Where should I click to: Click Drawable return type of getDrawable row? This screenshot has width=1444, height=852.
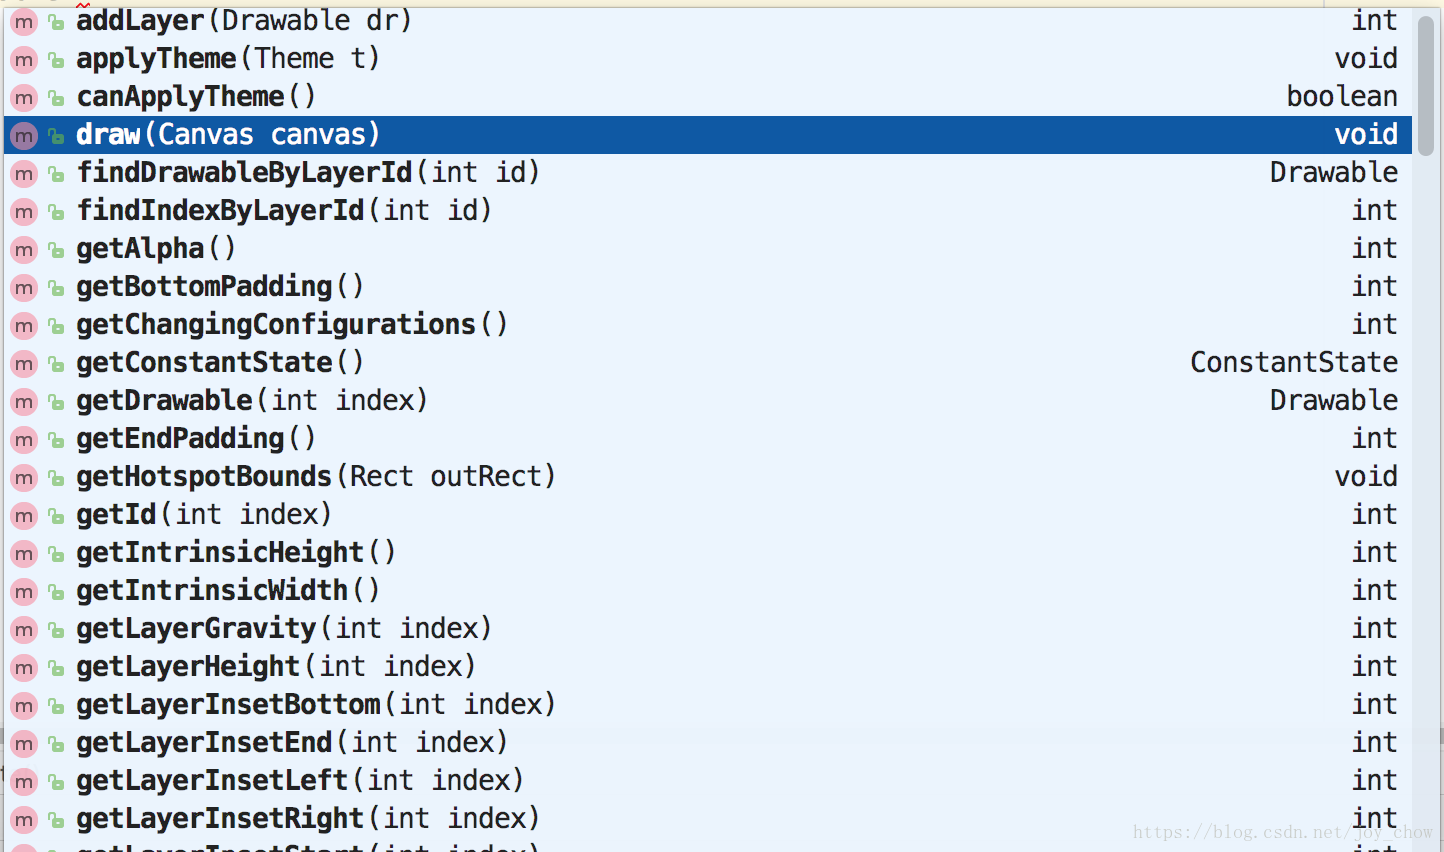[1334, 400]
